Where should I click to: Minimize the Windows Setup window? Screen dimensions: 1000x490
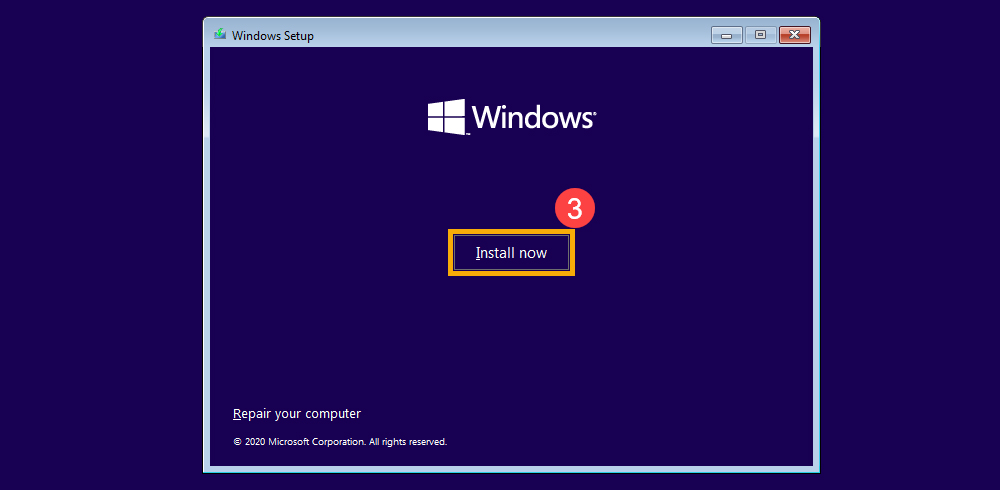[x=726, y=35]
